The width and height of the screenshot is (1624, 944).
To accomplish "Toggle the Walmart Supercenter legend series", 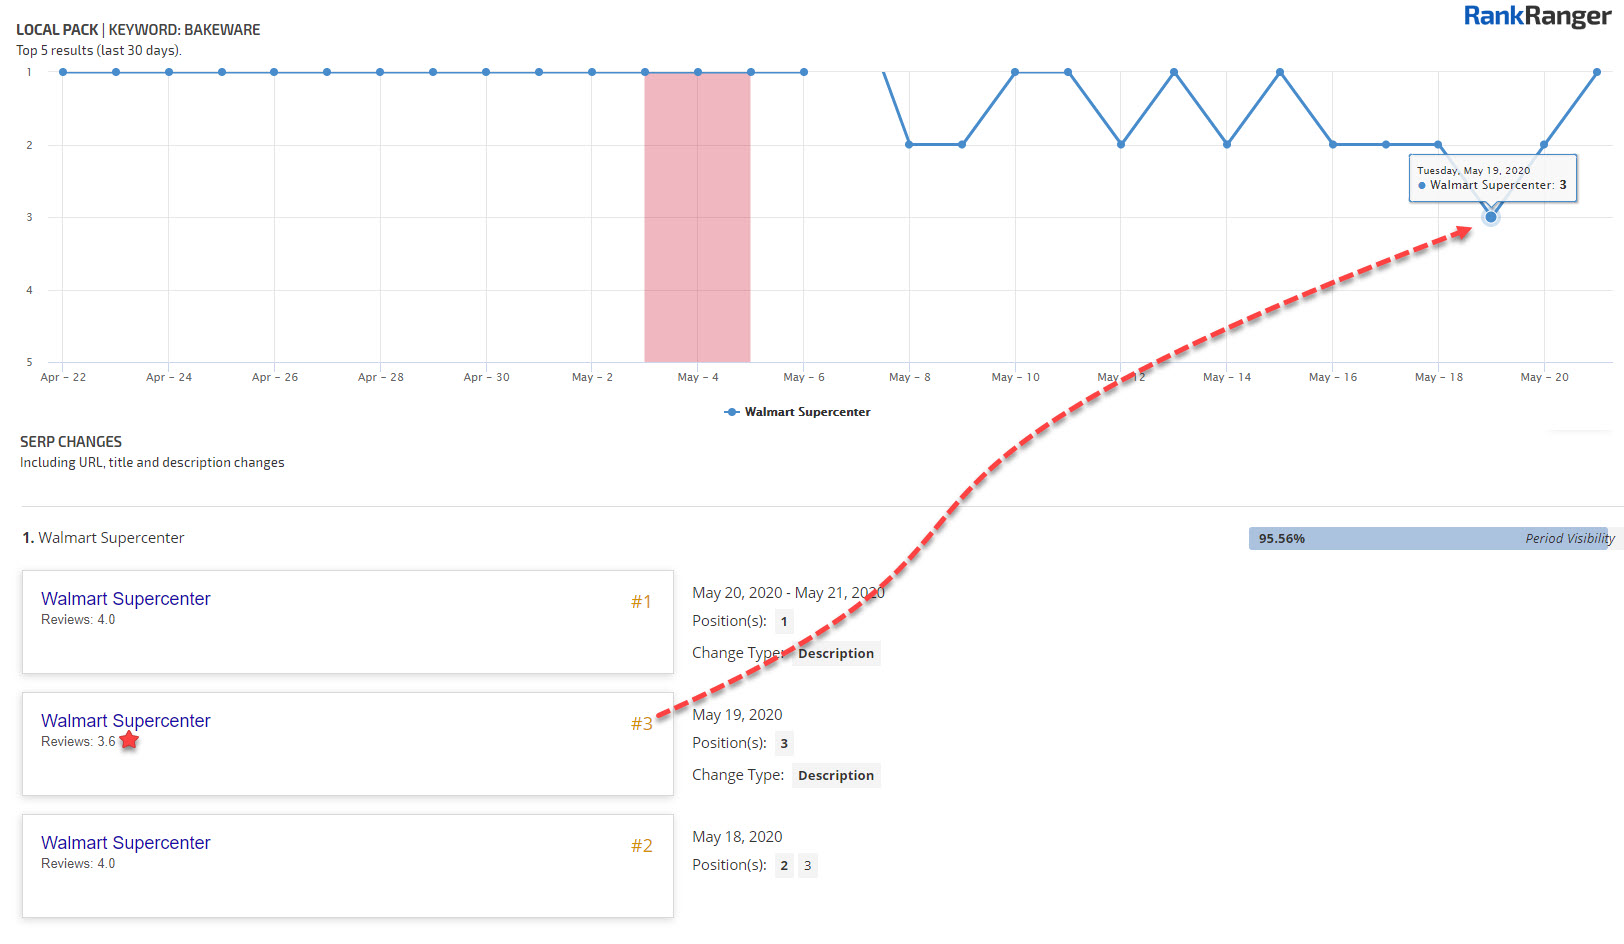I will point(797,412).
